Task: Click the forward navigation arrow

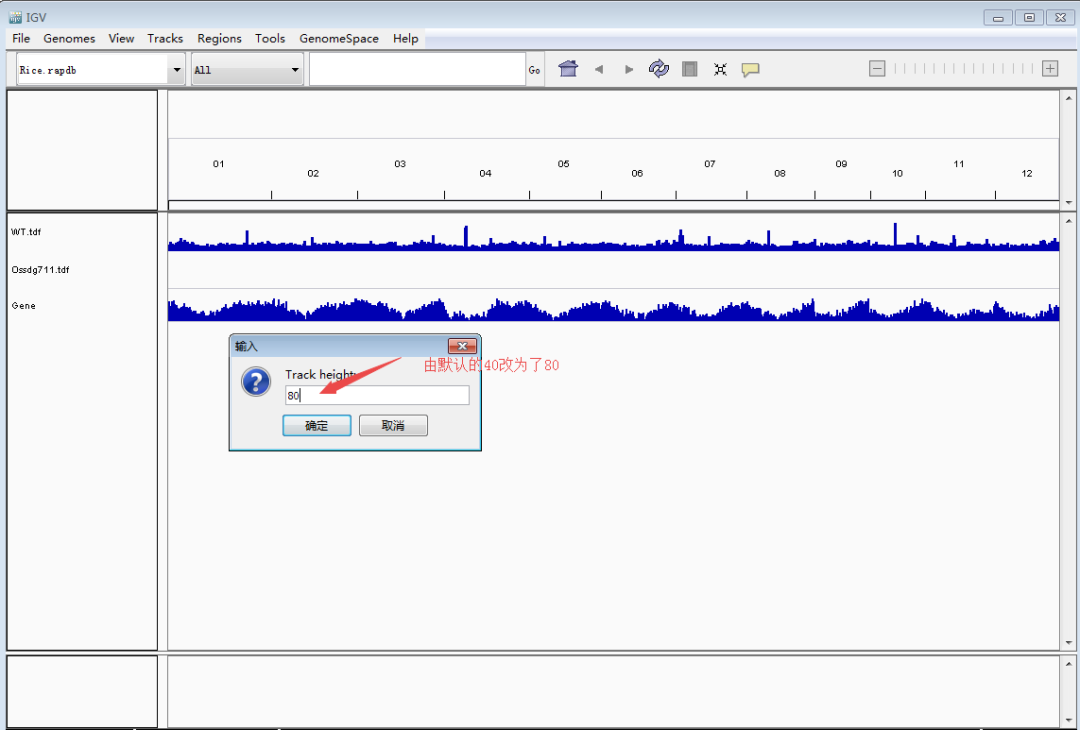Action: click(628, 68)
